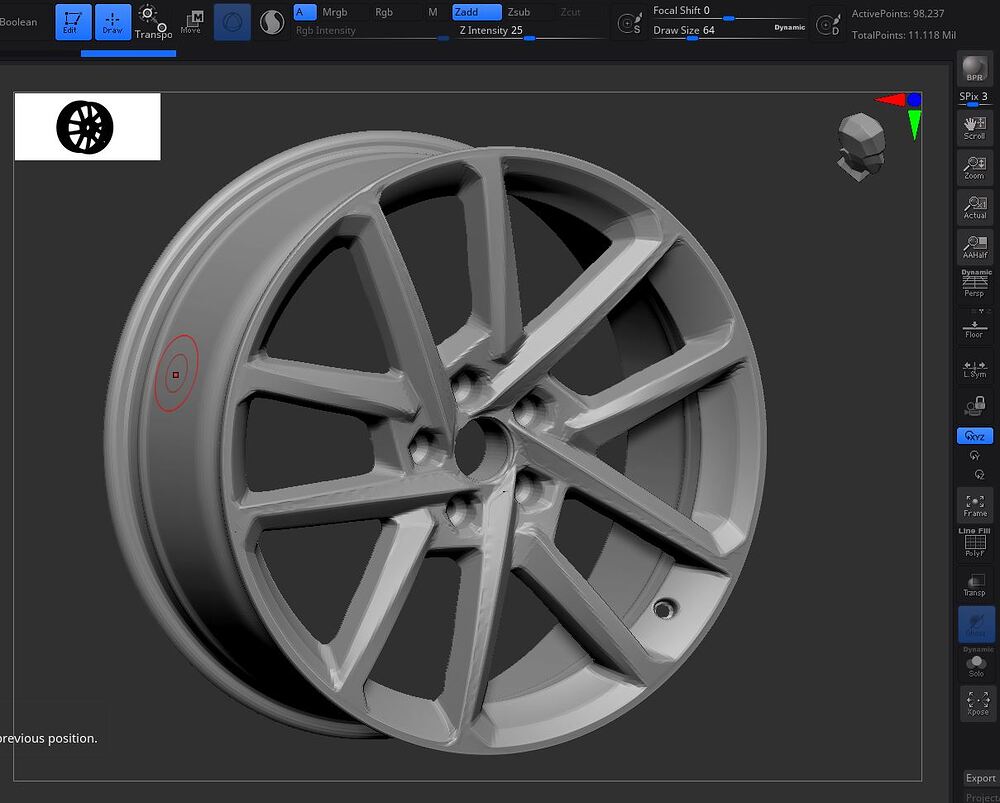Toggle Persp perspective view
The width and height of the screenshot is (1000, 803).
coord(974,284)
